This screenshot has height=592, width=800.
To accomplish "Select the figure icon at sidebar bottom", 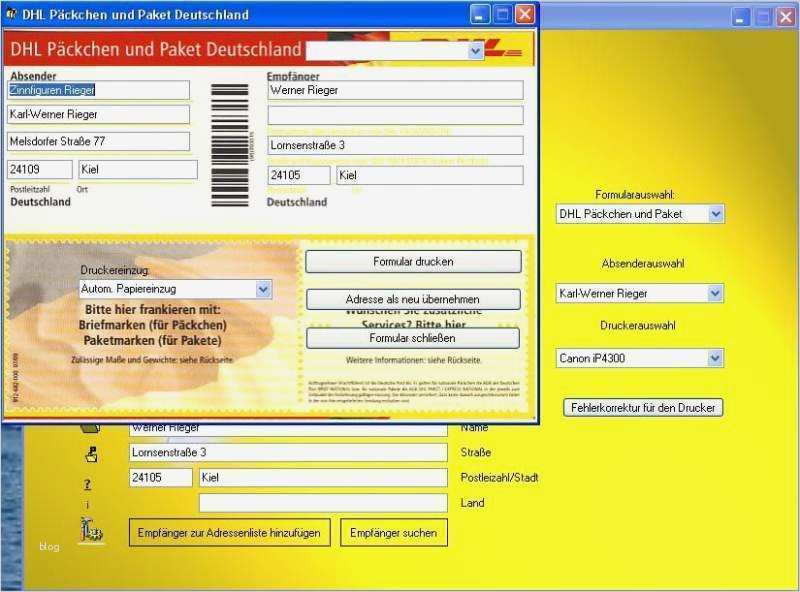I will click(92, 528).
